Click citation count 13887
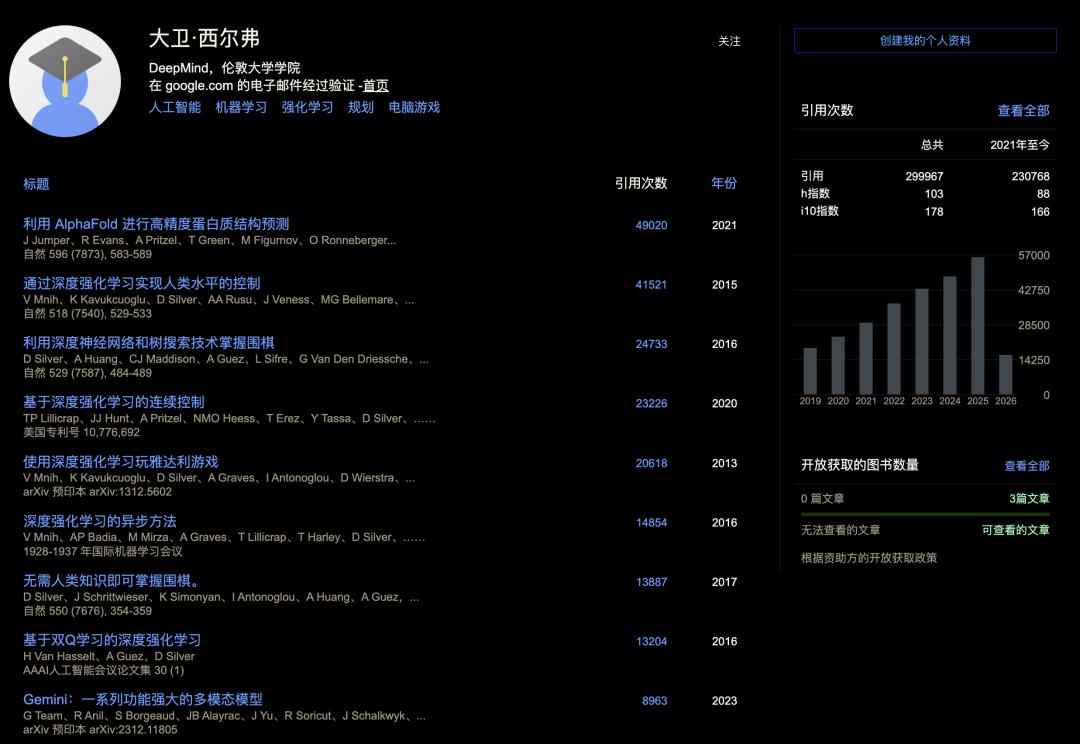1080x744 pixels. tap(651, 582)
